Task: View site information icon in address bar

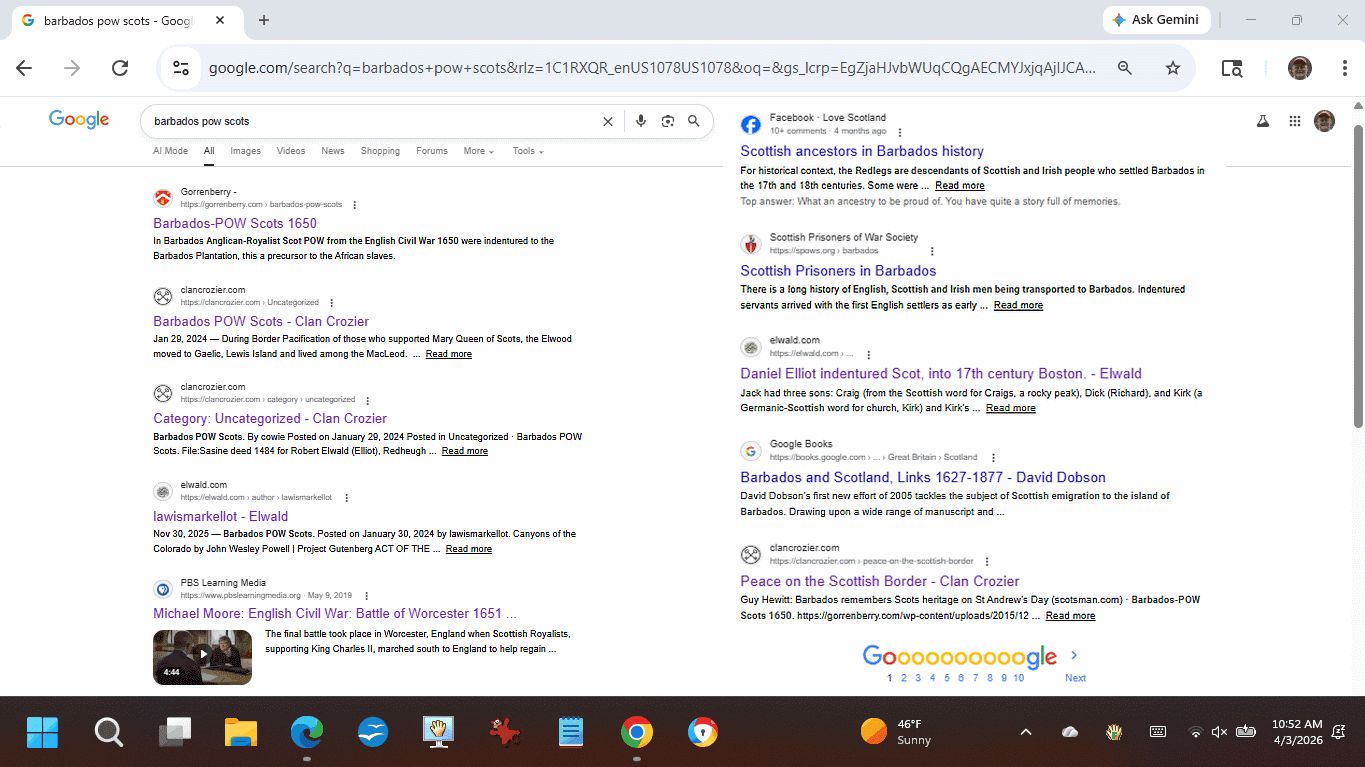Action: coord(181,68)
